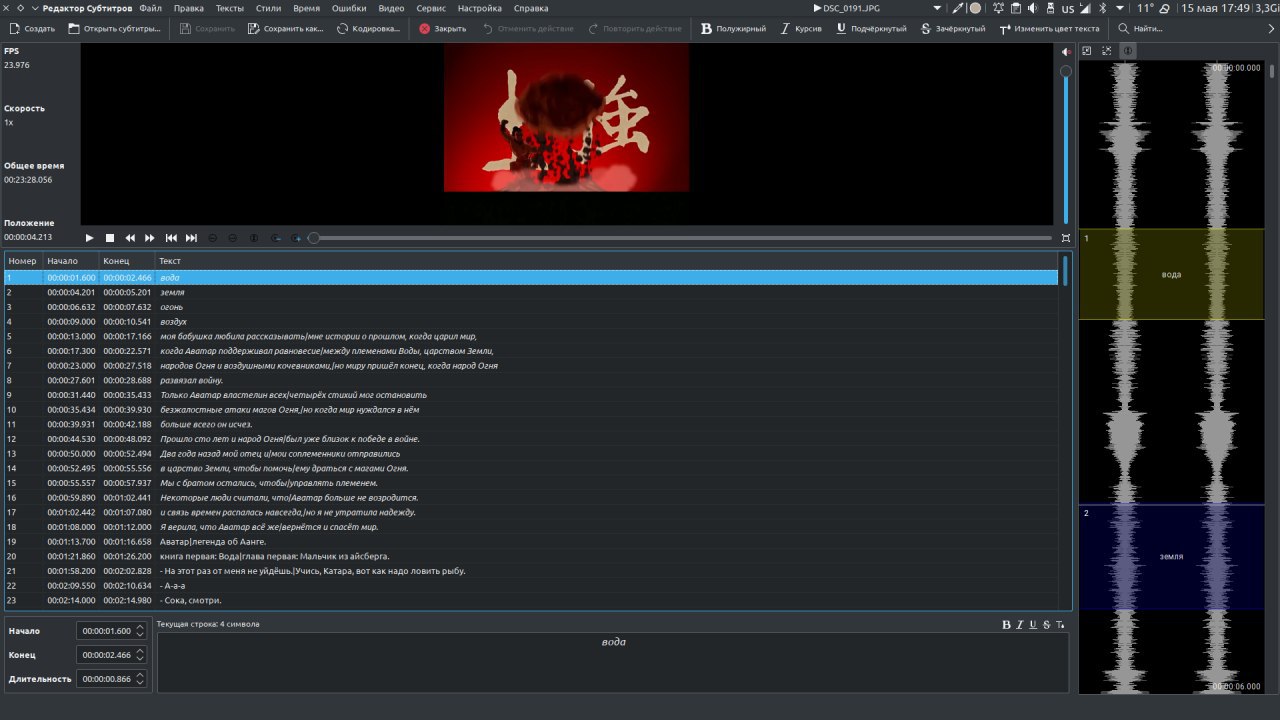
Task: Click Повторить действие redo button
Action: click(x=635, y=29)
